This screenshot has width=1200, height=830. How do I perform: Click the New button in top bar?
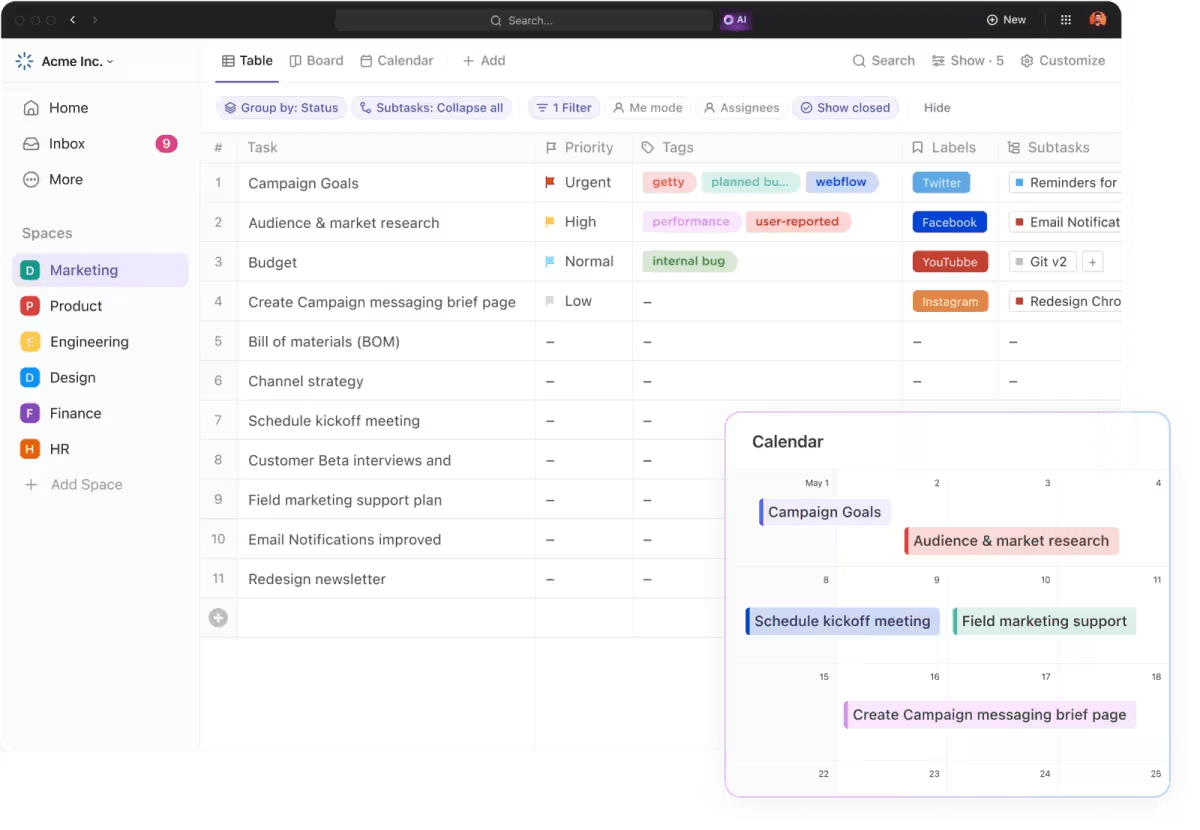(1006, 20)
